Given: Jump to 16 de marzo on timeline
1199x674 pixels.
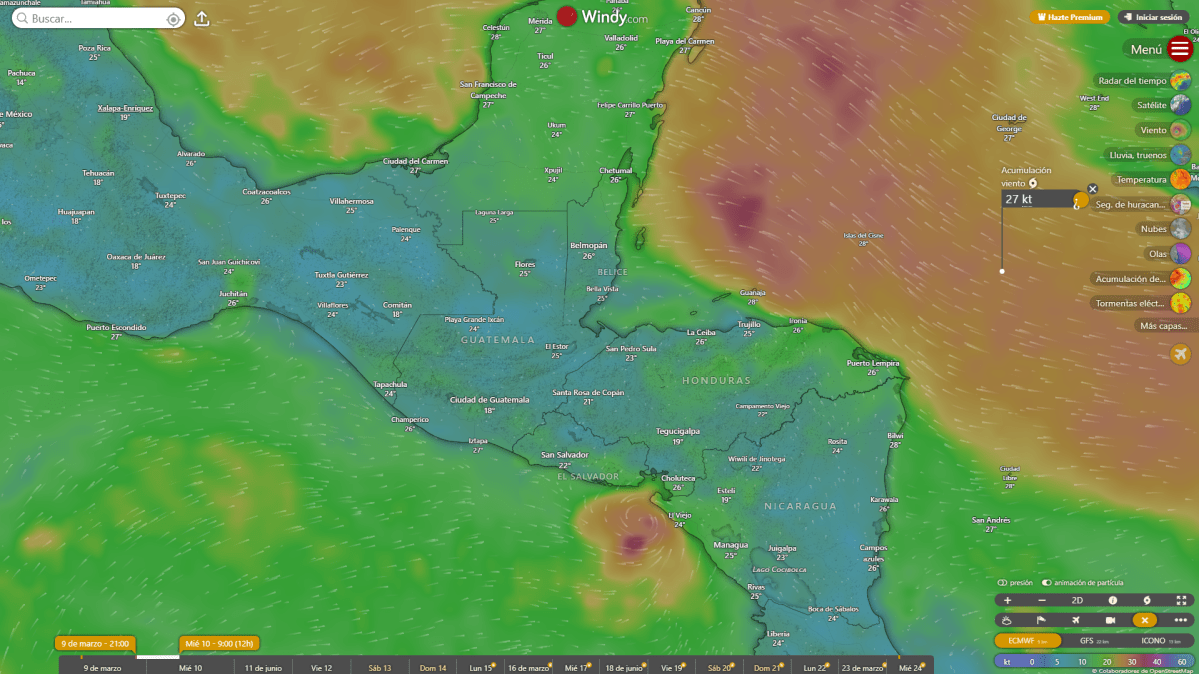Looking at the screenshot, I should [528, 668].
